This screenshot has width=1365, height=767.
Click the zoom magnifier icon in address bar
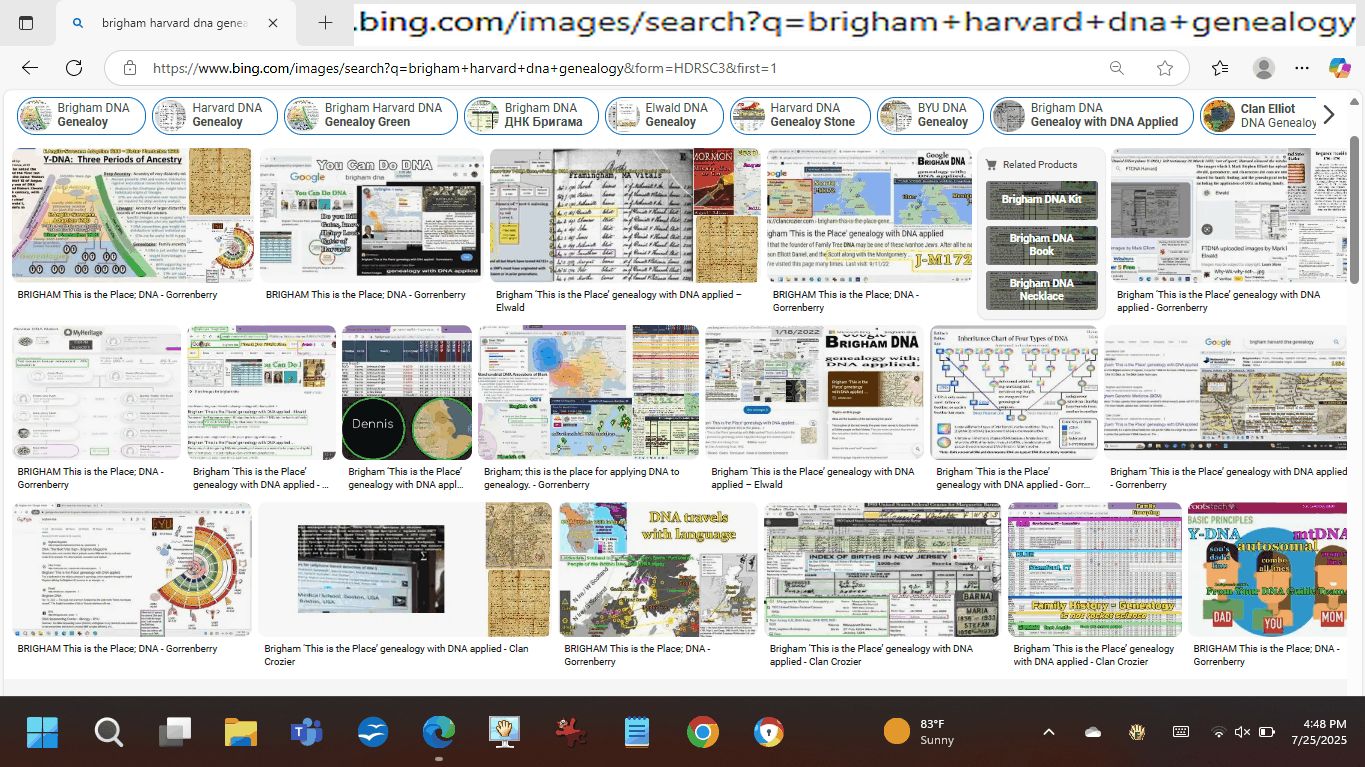coord(1117,68)
